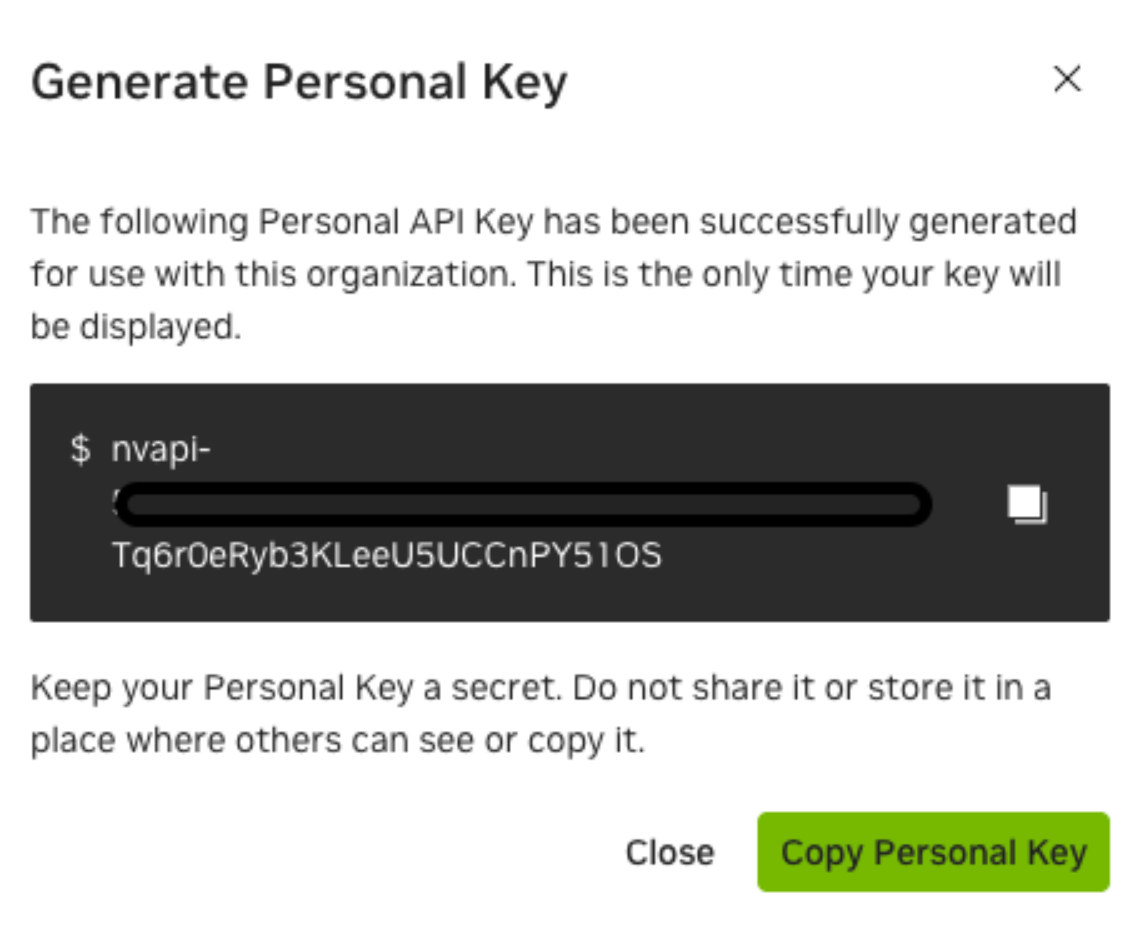Image resolution: width=1127 pixels, height=925 pixels.
Task: Close the dialog with the X icon
Action: (1067, 79)
